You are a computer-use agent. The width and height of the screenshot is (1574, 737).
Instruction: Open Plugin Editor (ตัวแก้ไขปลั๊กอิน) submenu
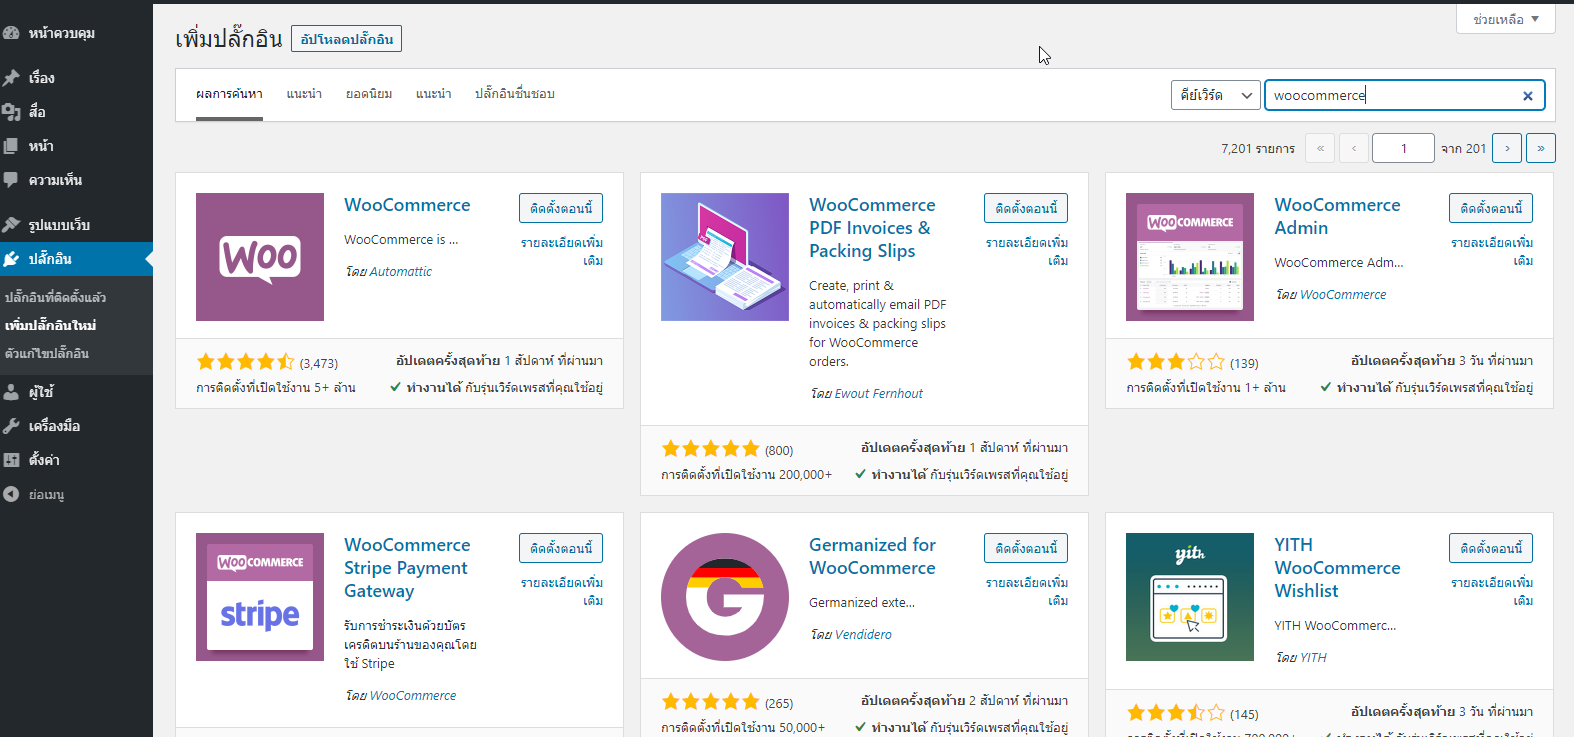coord(47,353)
